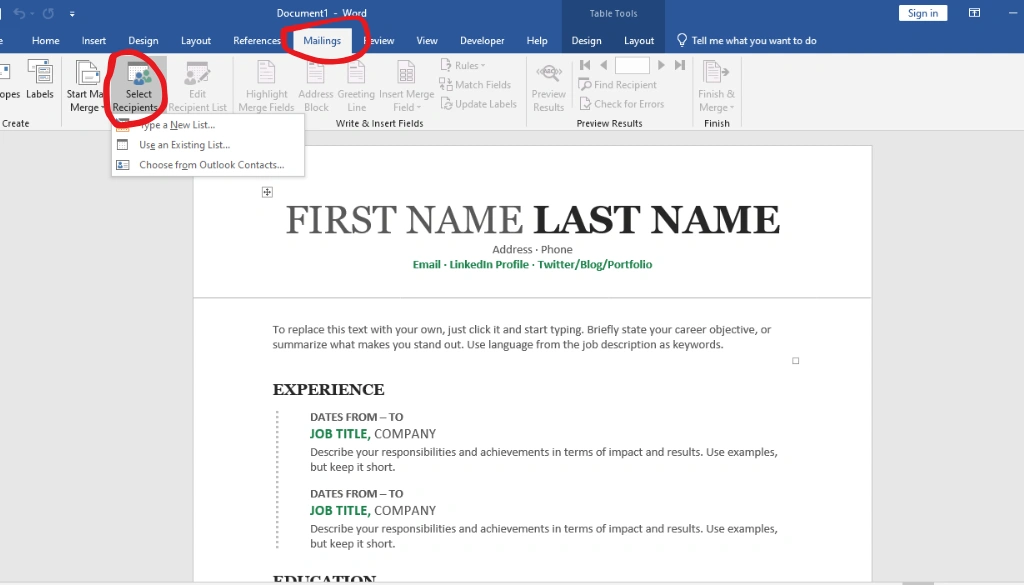Image resolution: width=1024 pixels, height=585 pixels.
Task: Open the Layout tab next to References
Action: coord(196,40)
